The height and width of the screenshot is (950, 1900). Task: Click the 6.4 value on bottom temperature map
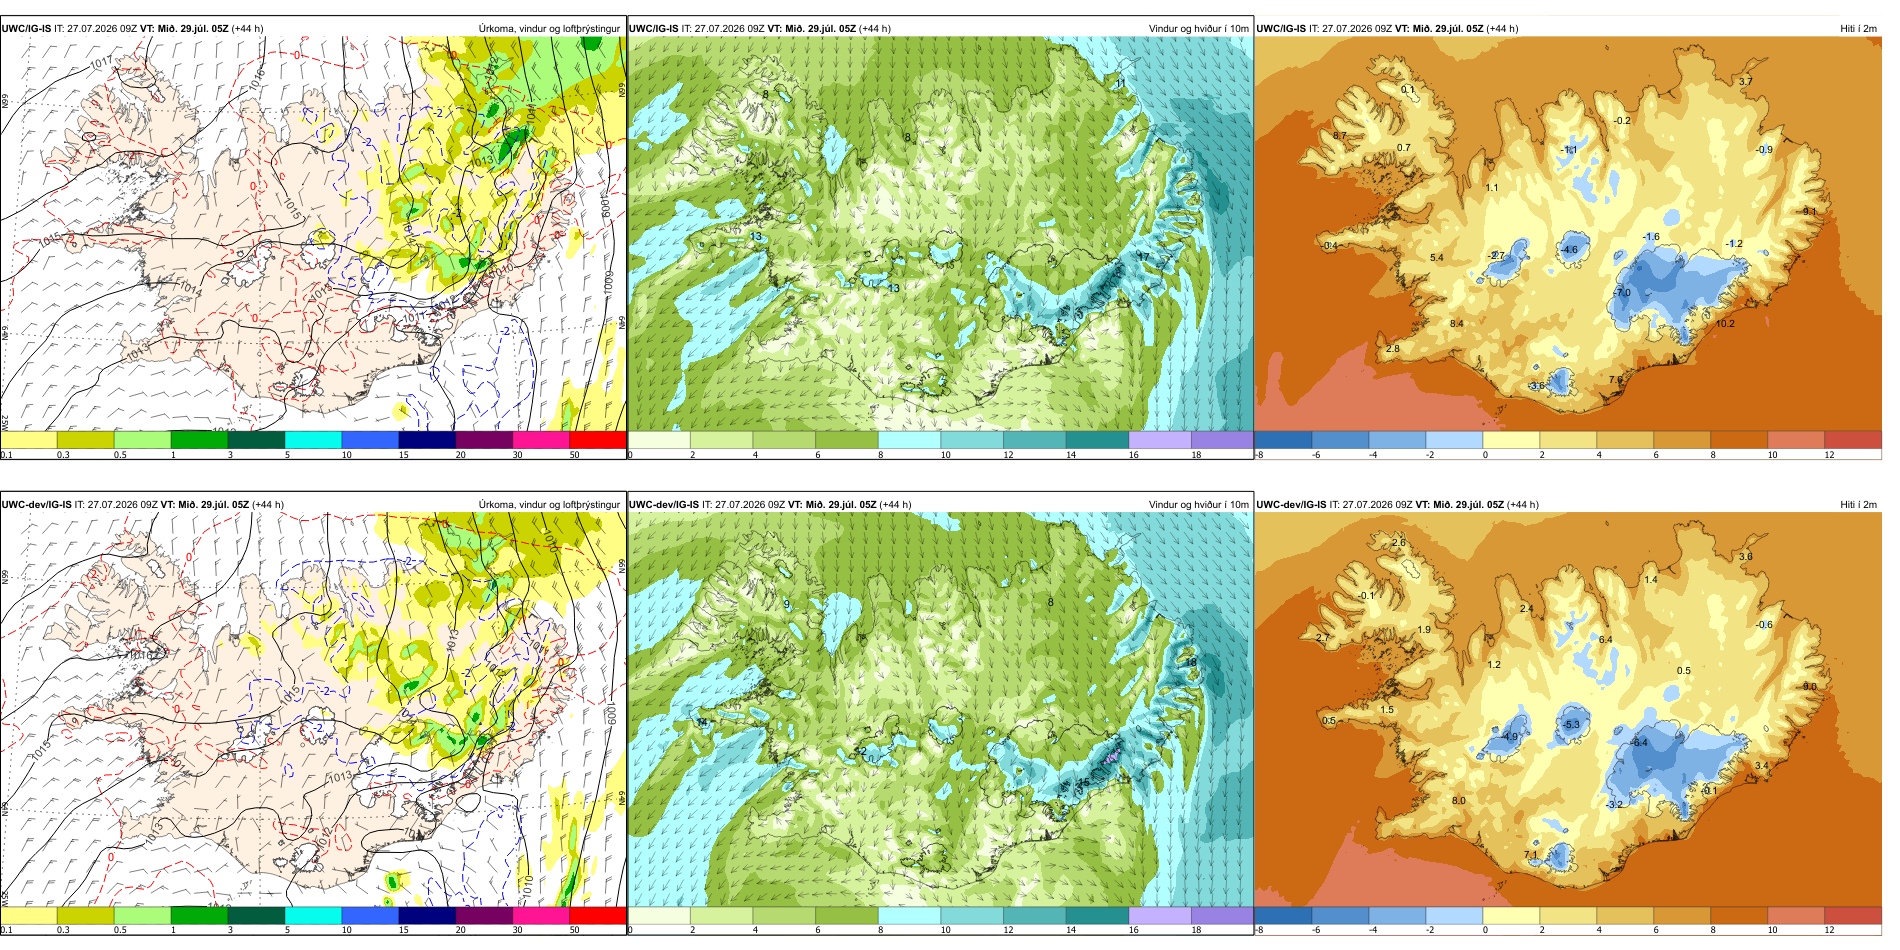(1606, 640)
